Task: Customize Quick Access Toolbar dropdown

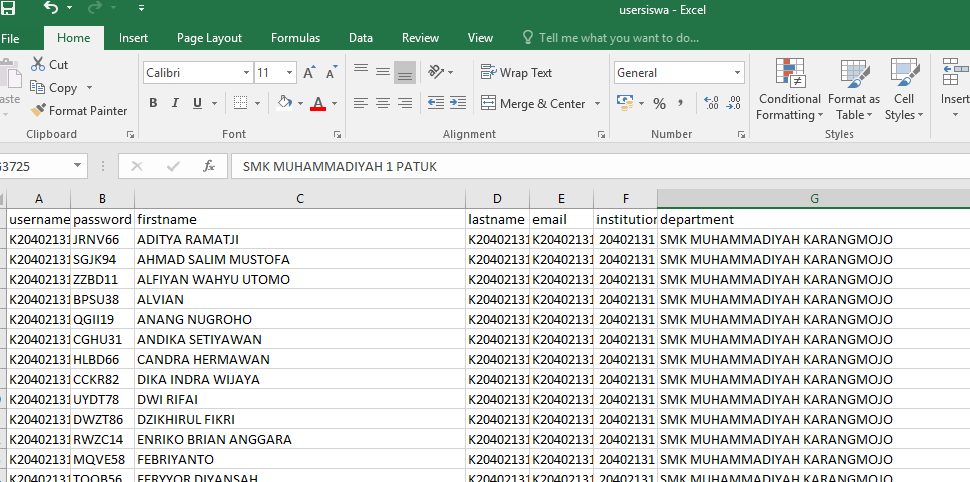Action: (142, 8)
